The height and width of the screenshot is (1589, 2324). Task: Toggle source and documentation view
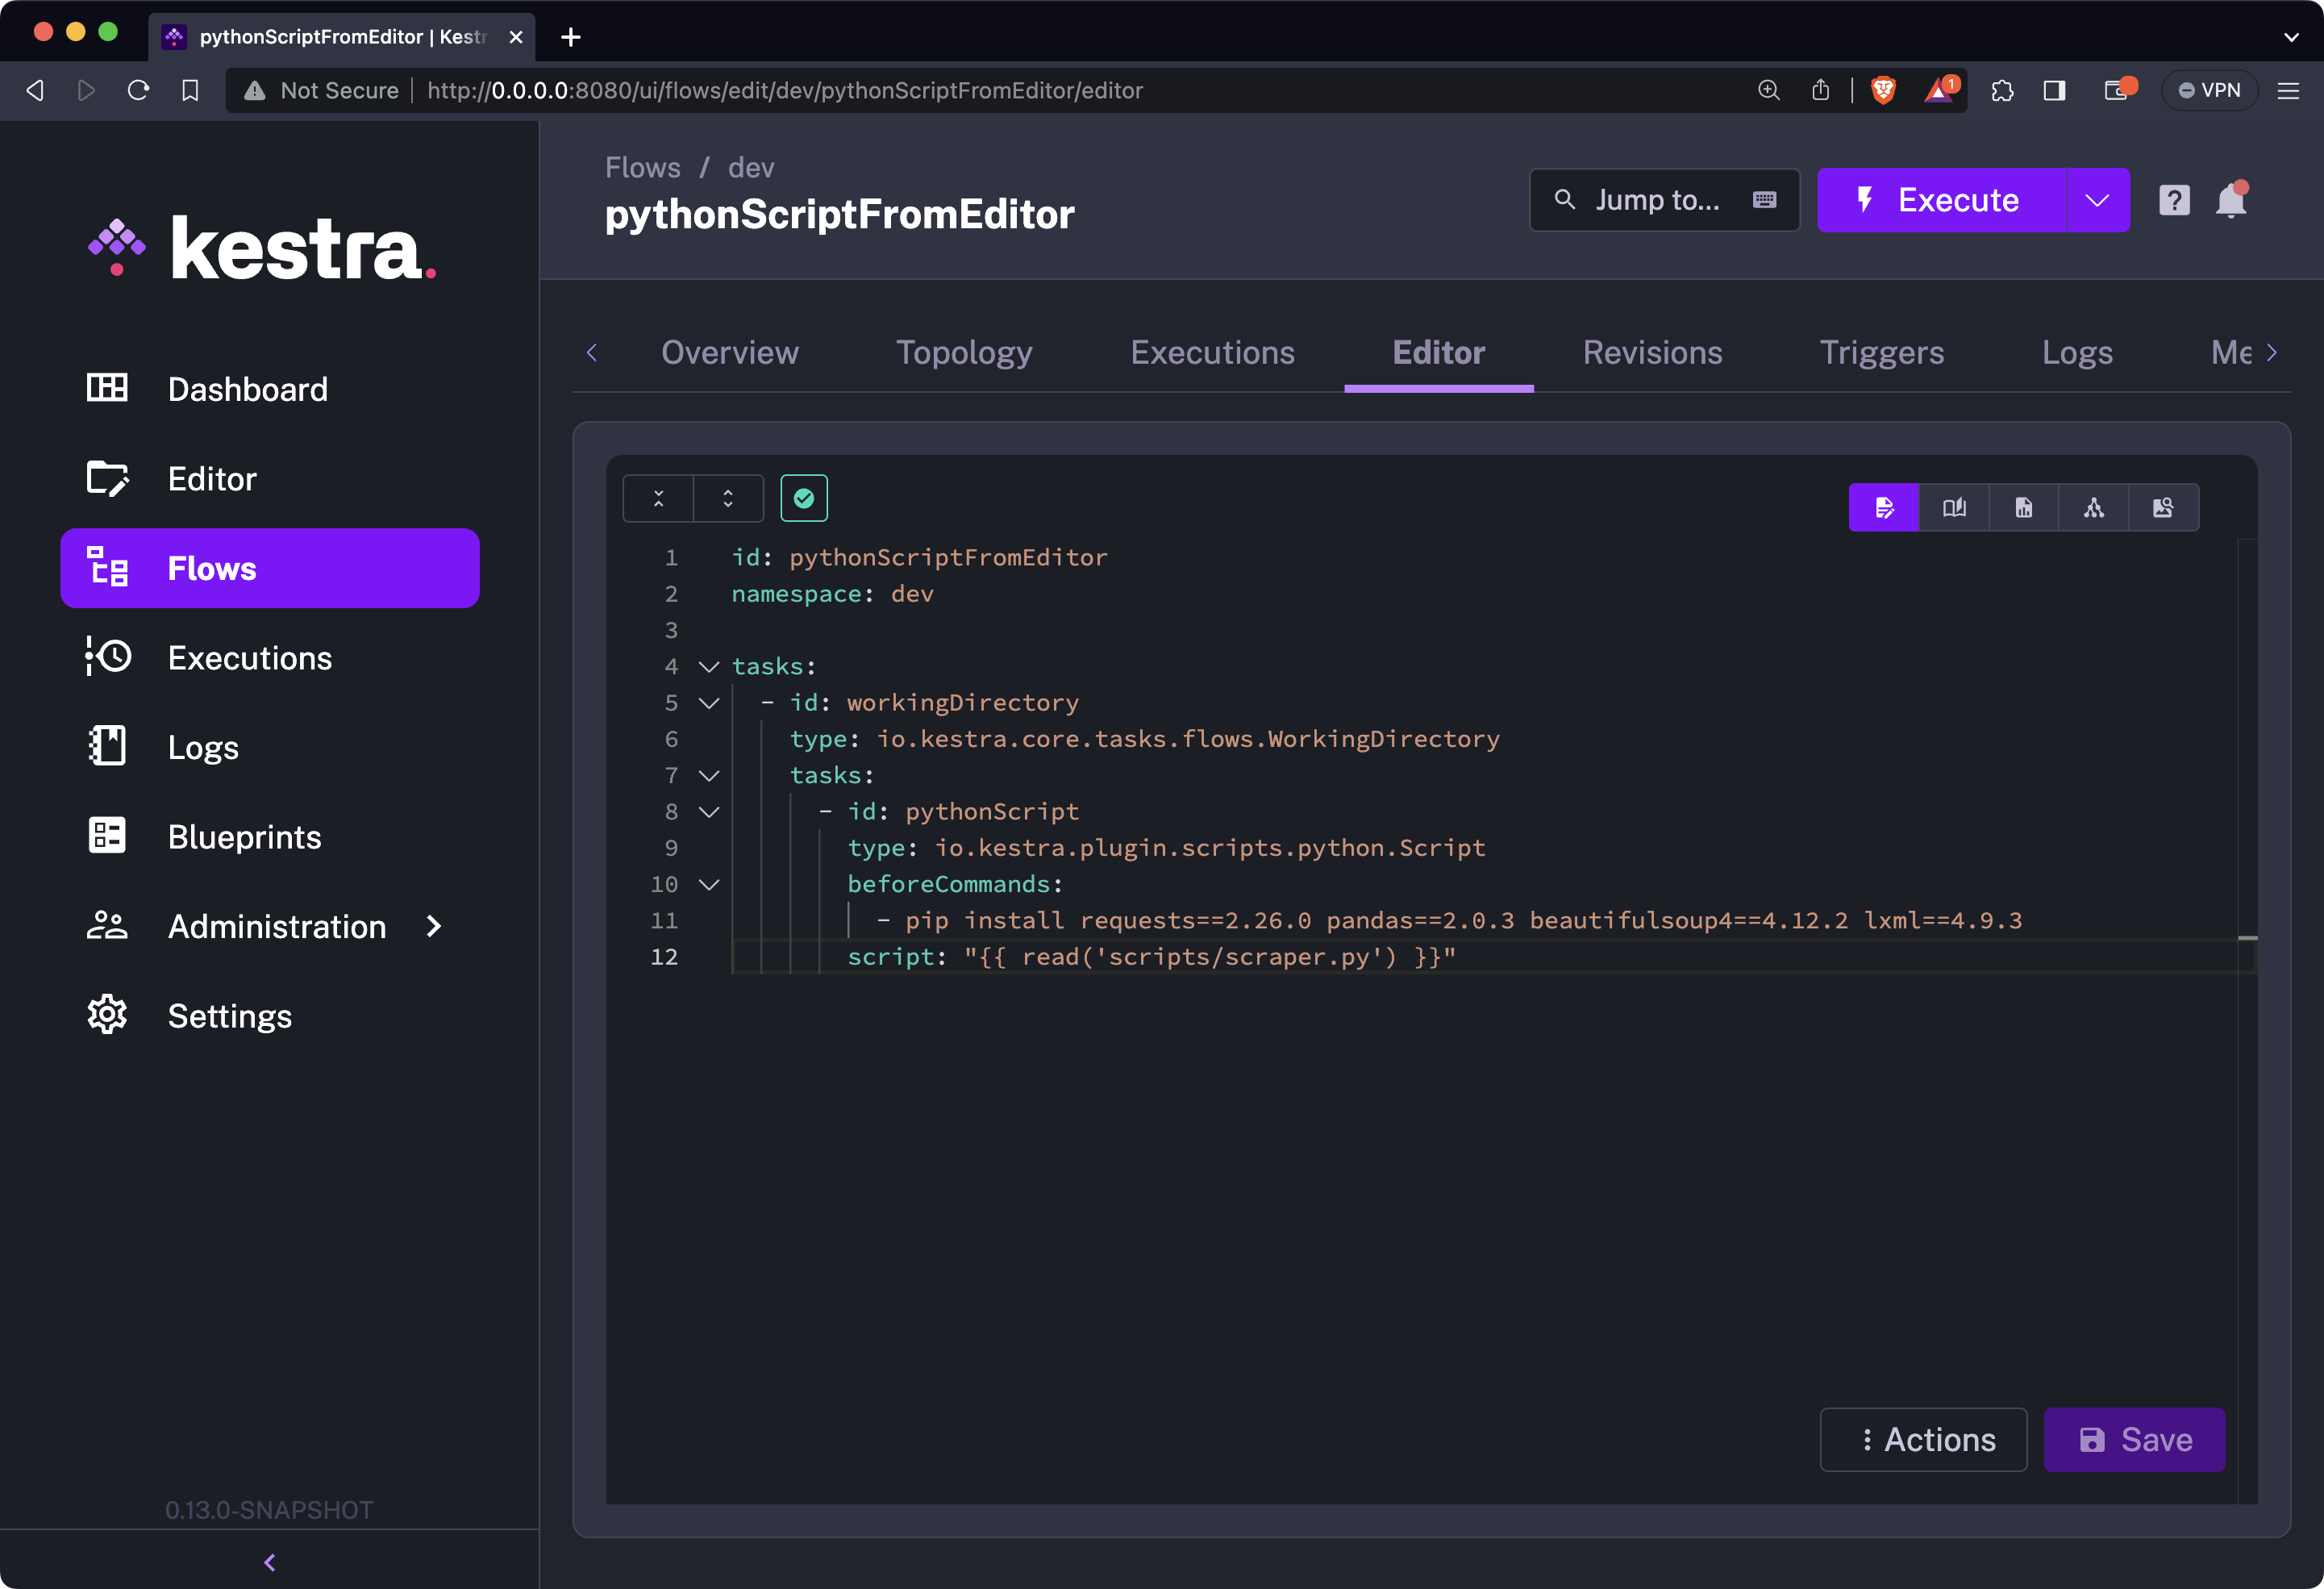[x=1954, y=508]
